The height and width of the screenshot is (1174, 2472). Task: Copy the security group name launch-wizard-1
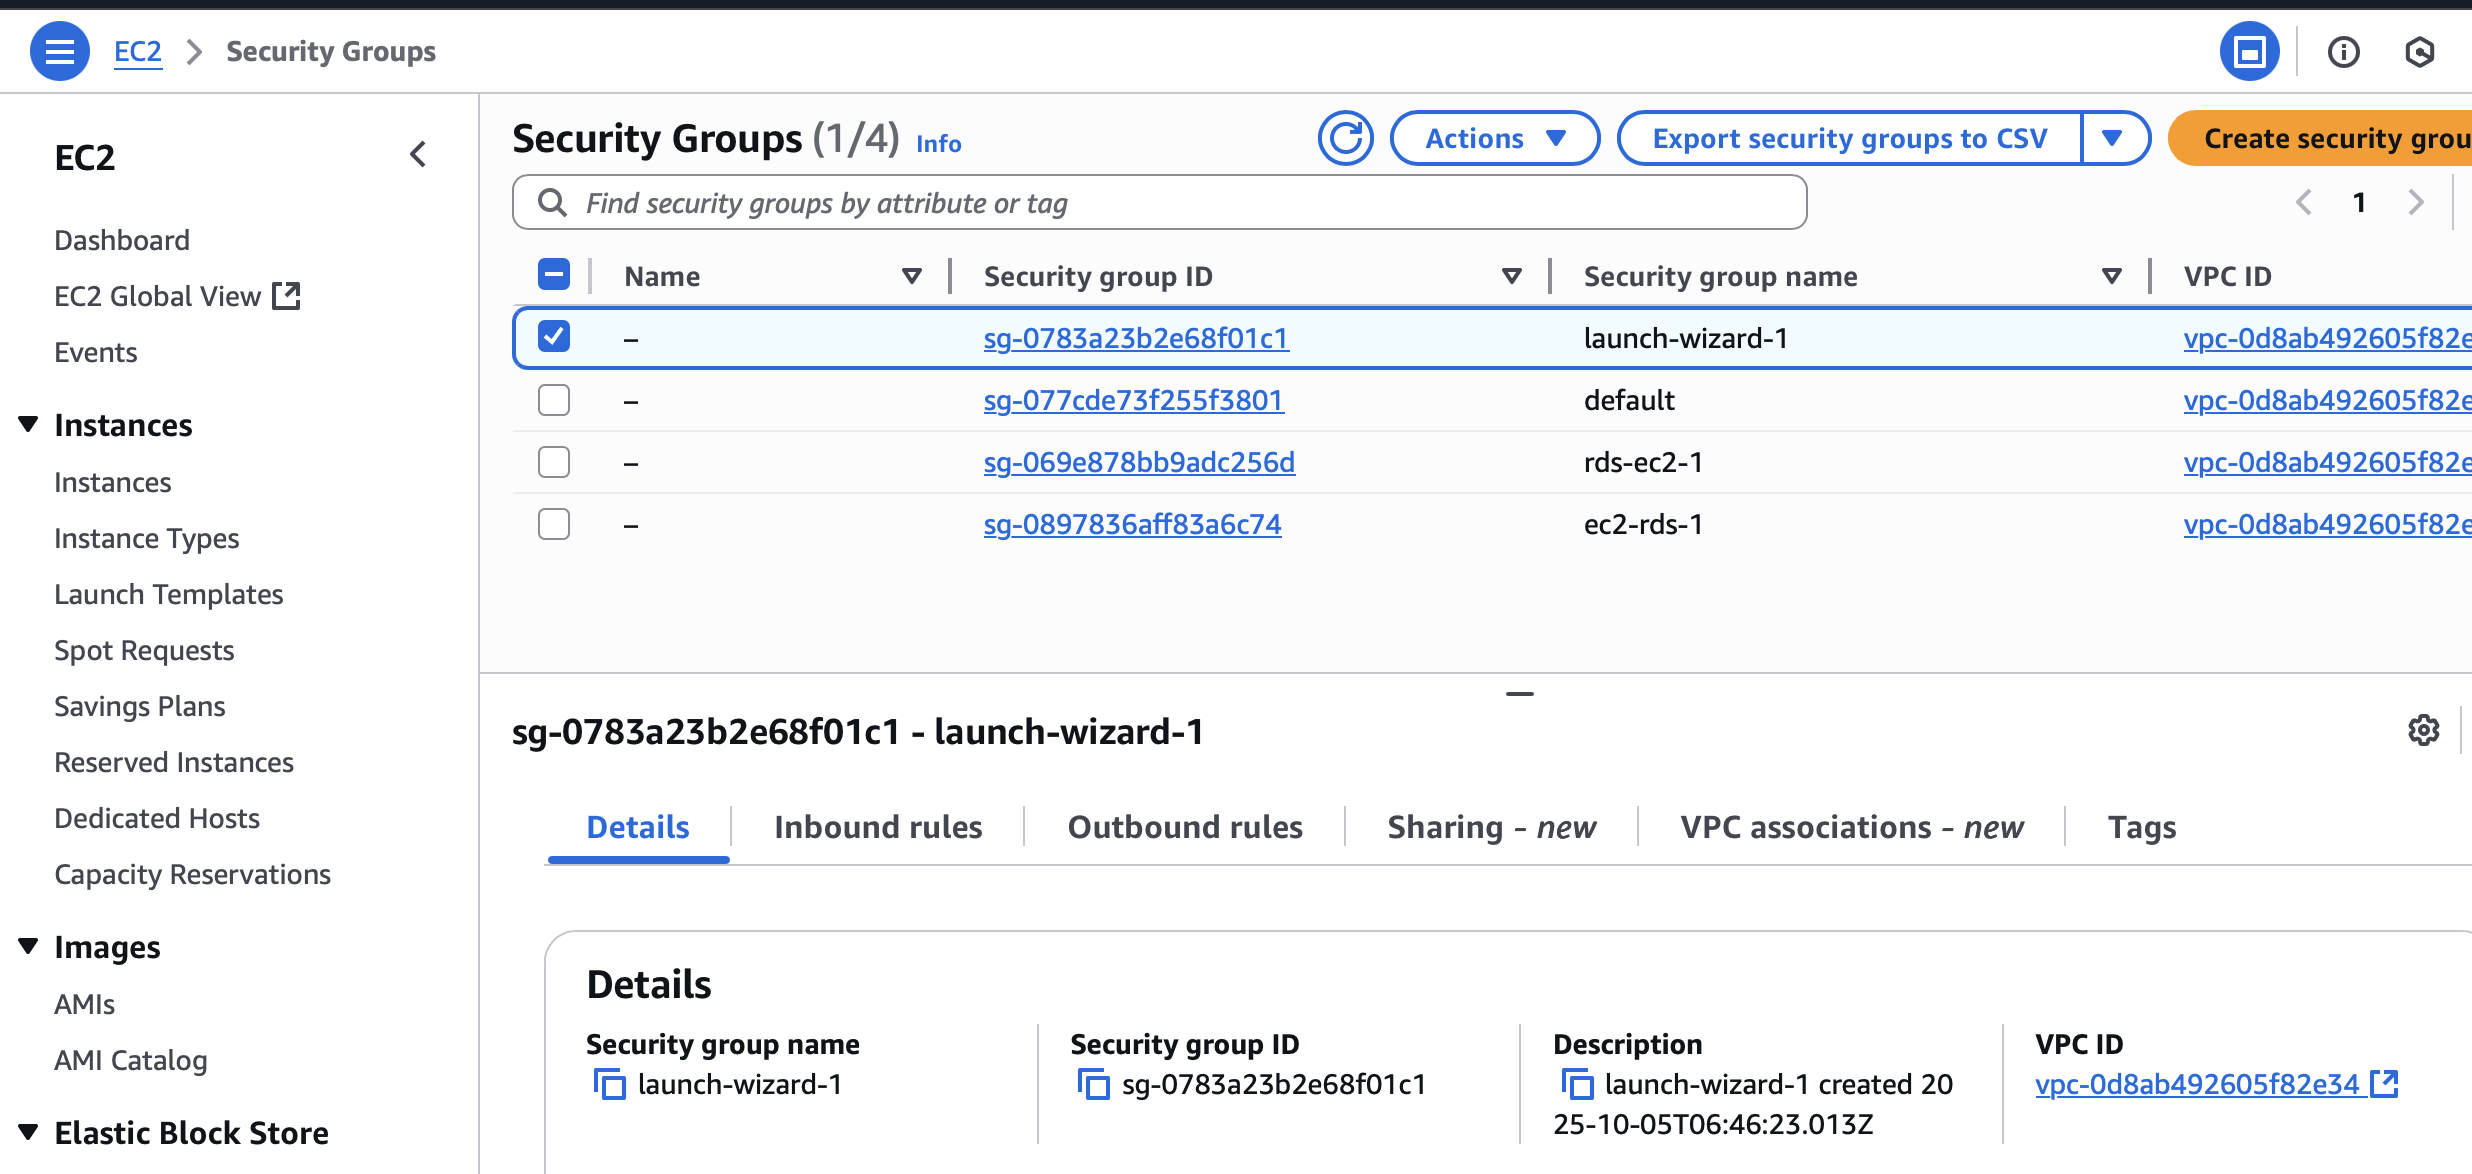click(x=610, y=1084)
